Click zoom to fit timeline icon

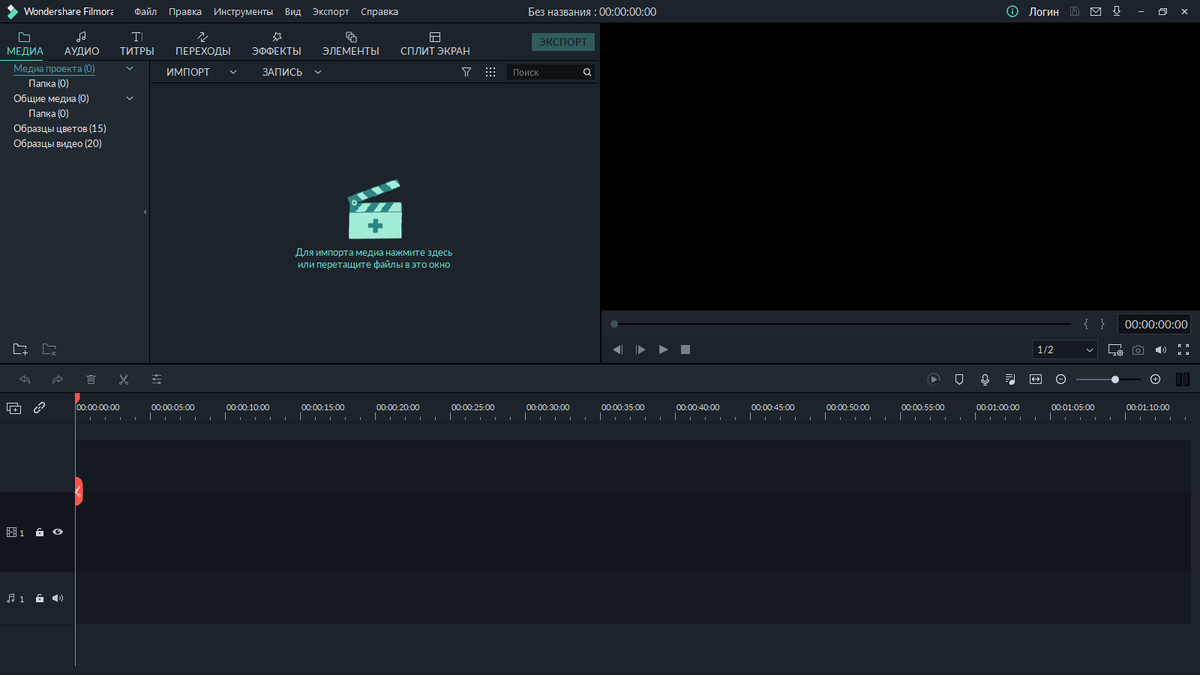[x=1035, y=379]
